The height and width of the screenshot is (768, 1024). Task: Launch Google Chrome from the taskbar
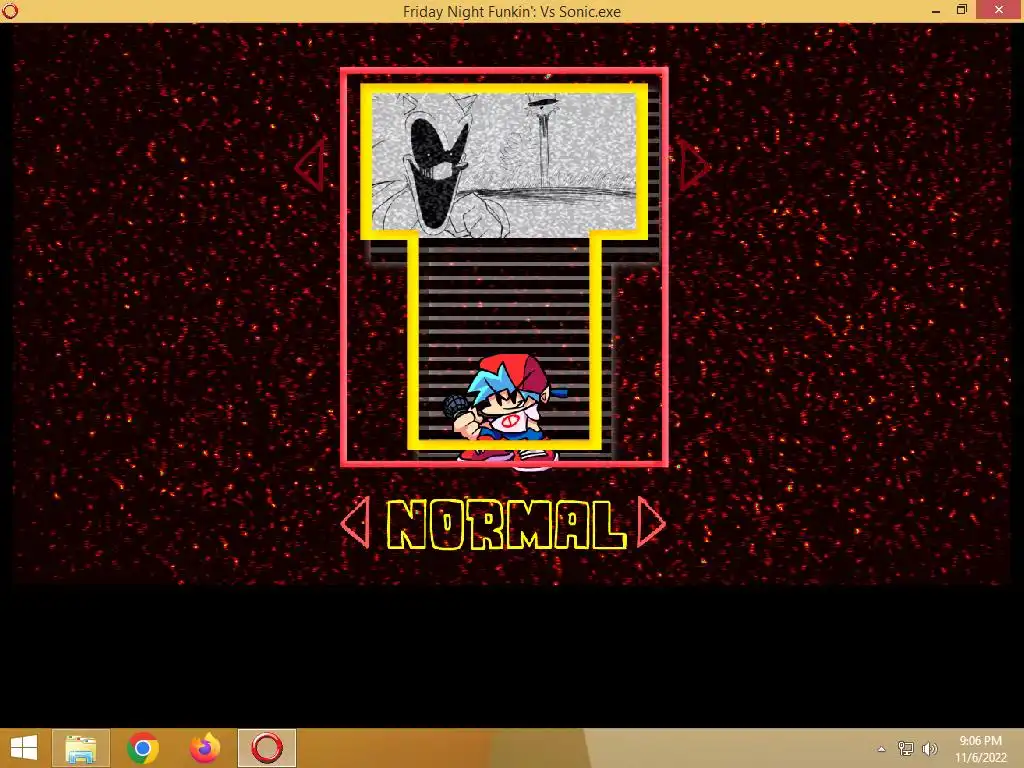(142, 748)
